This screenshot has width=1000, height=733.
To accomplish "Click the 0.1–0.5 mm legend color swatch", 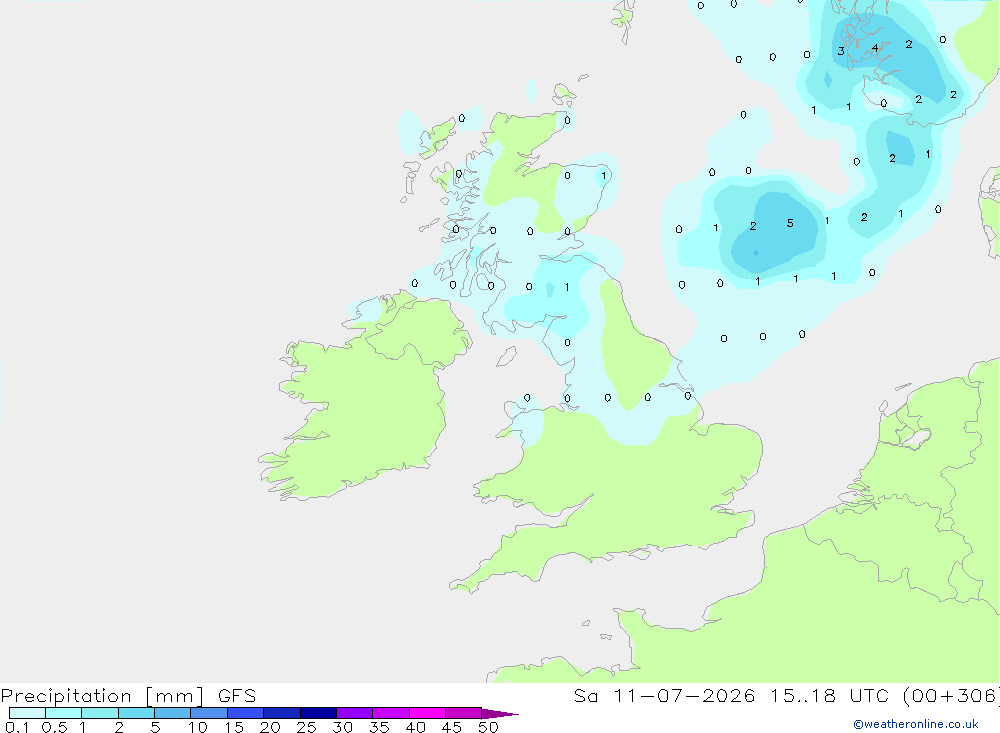I will tap(27, 713).
